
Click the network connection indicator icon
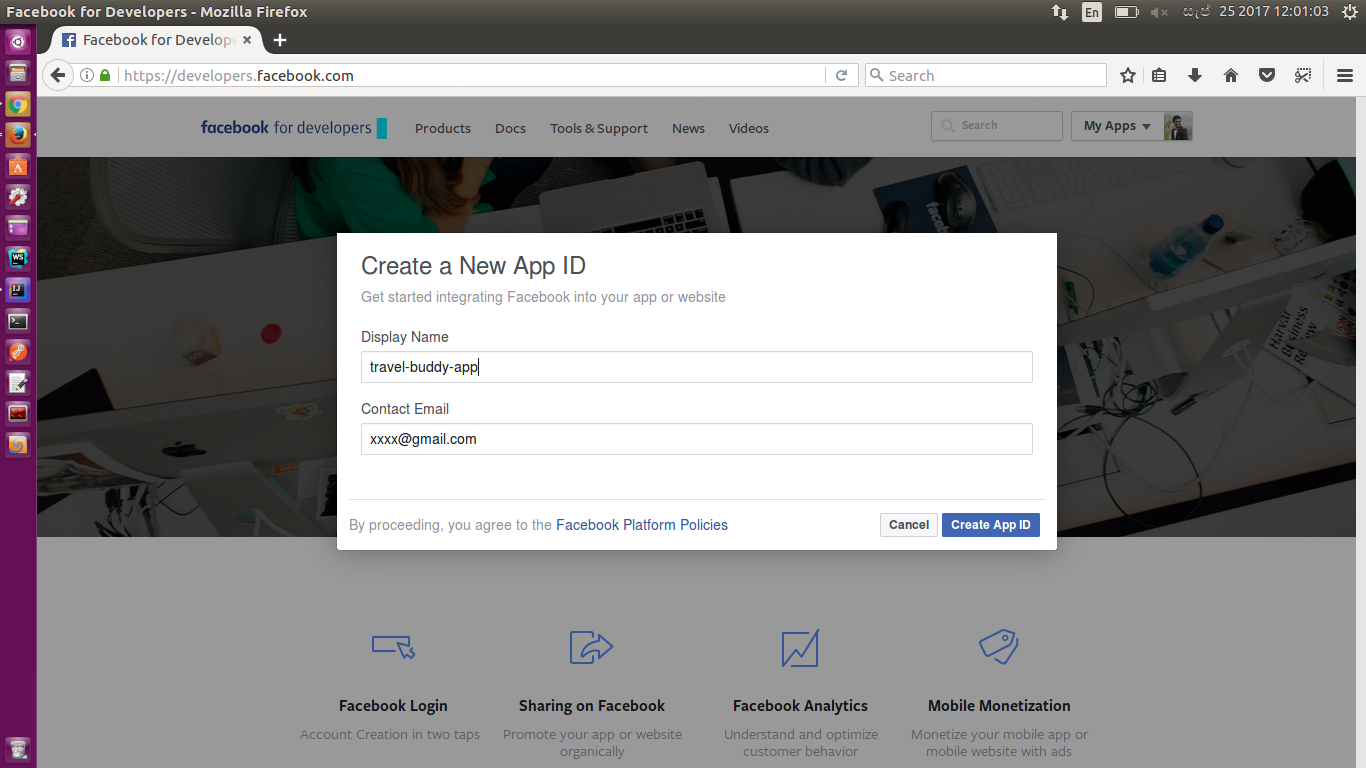point(1060,12)
